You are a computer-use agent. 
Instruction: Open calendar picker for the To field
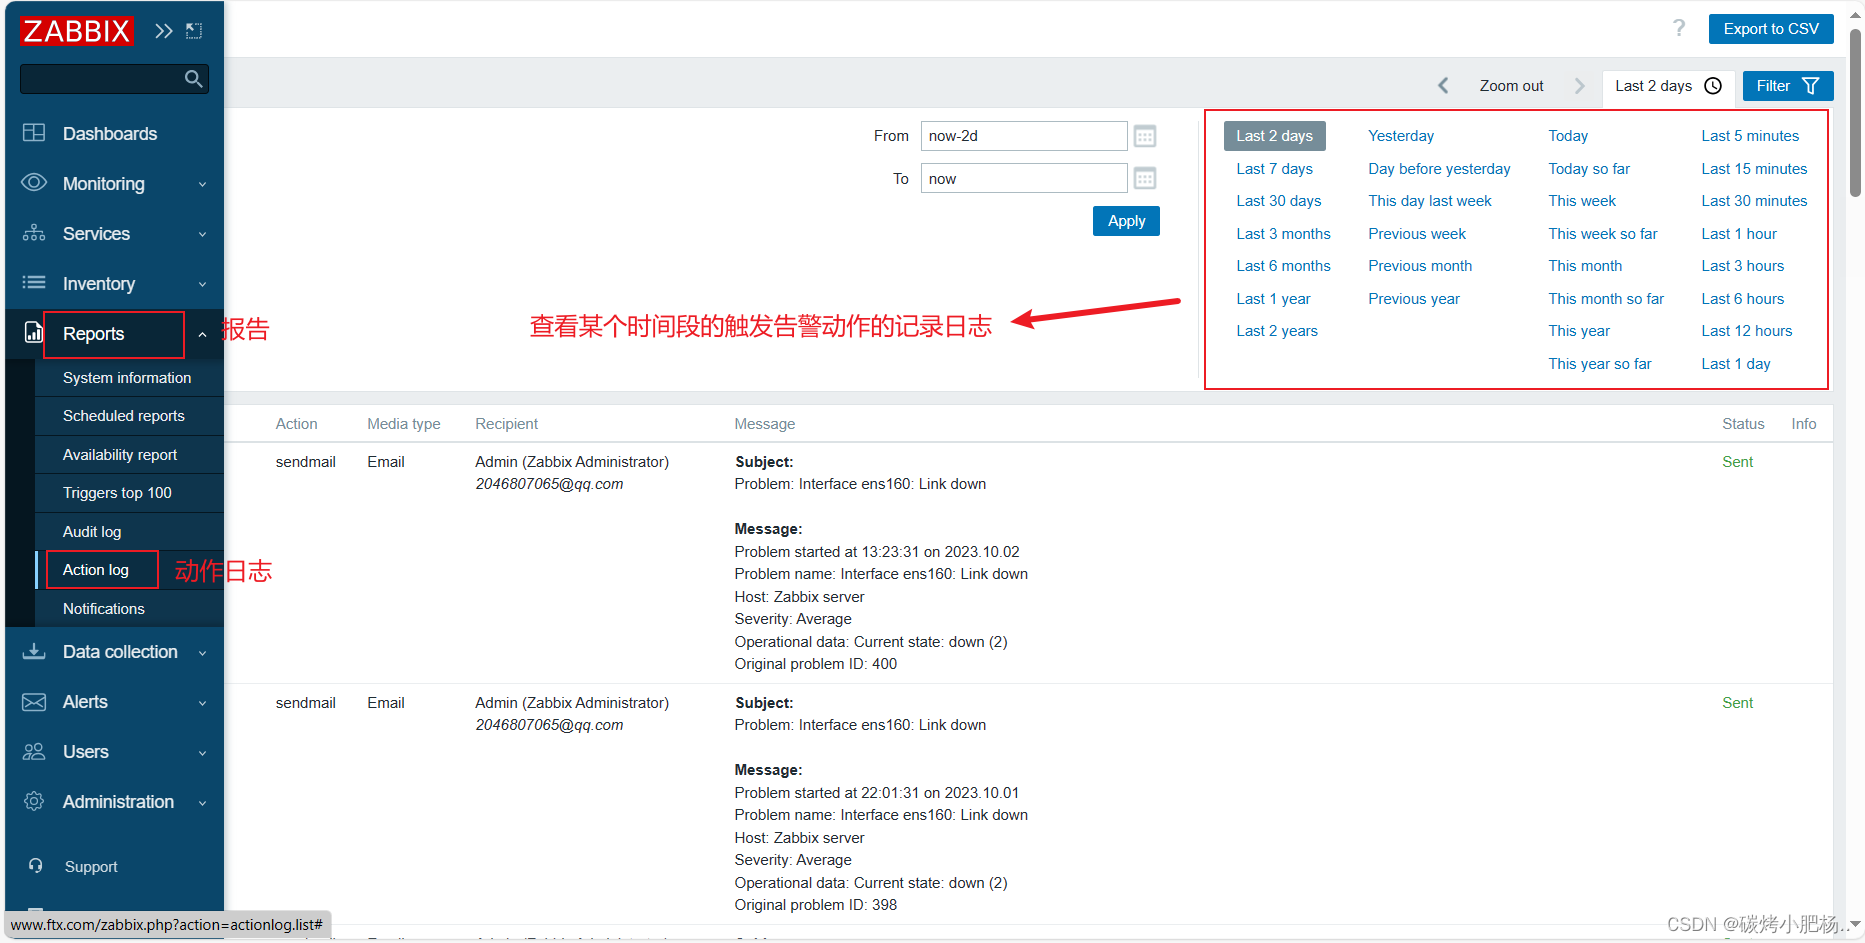click(1145, 179)
